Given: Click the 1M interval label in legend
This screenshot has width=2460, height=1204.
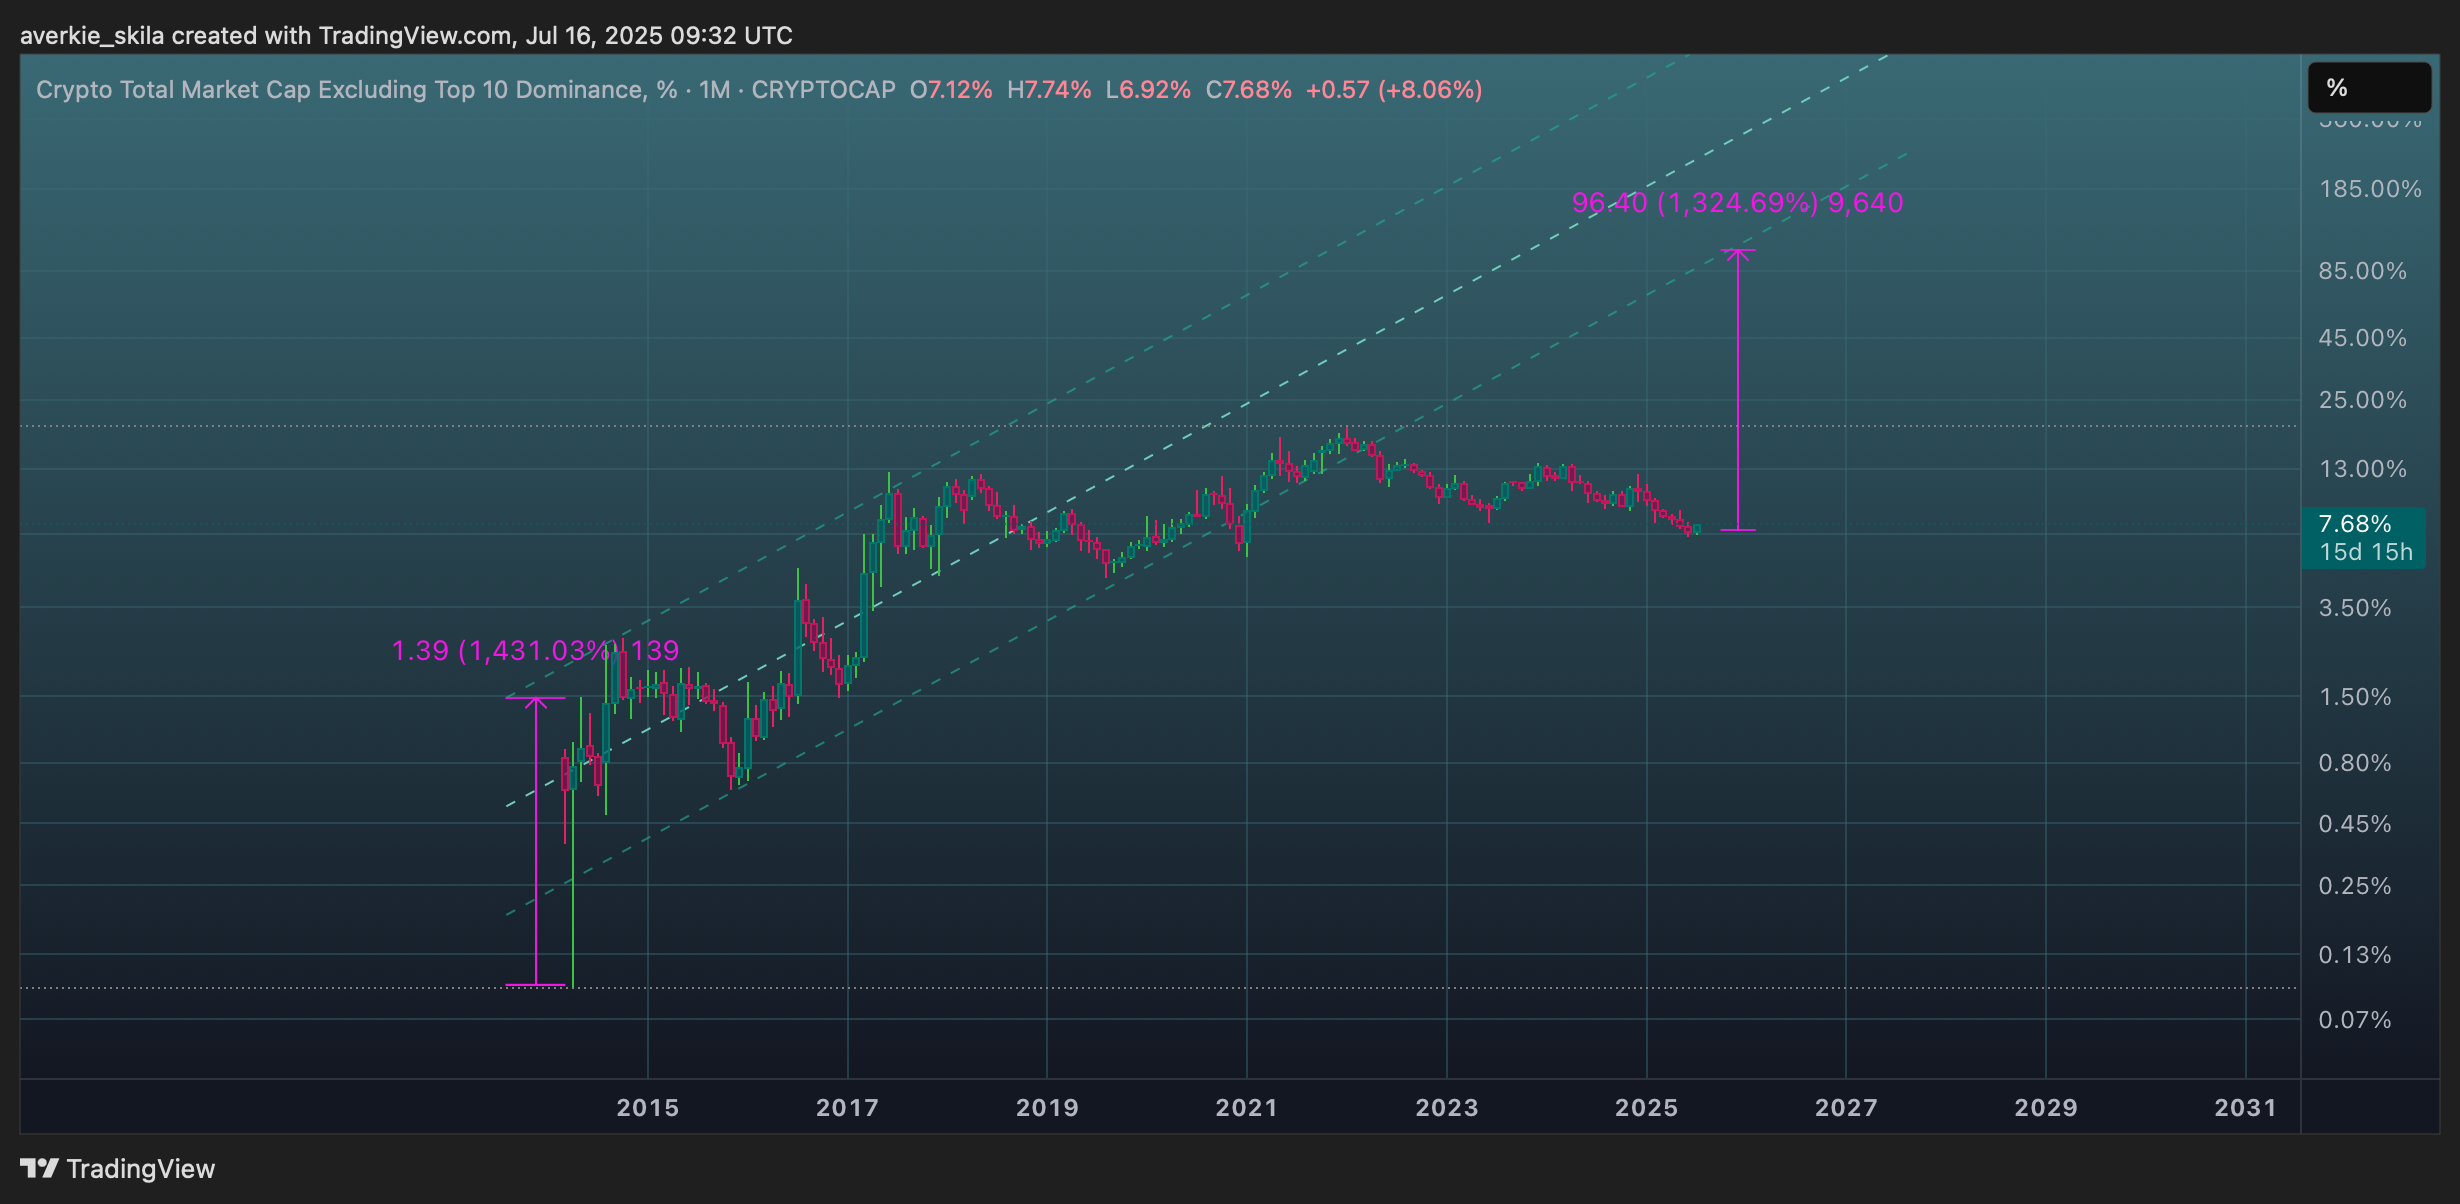Looking at the screenshot, I should click(714, 90).
